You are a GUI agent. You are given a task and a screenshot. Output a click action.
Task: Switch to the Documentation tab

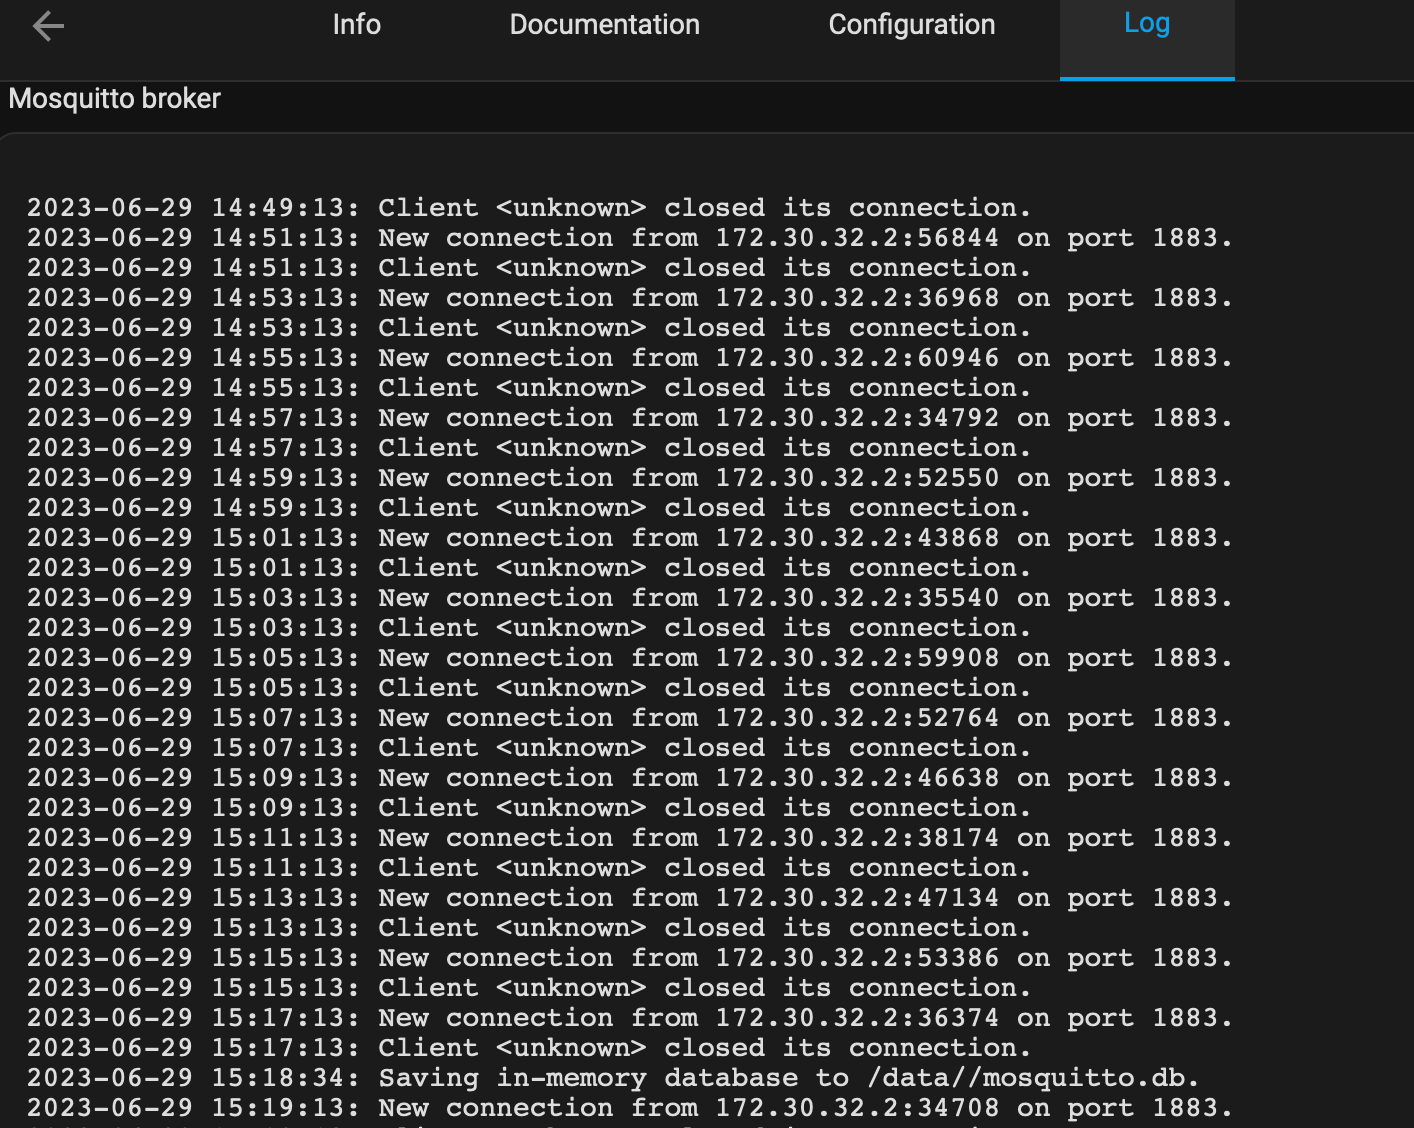pyautogui.click(x=605, y=25)
